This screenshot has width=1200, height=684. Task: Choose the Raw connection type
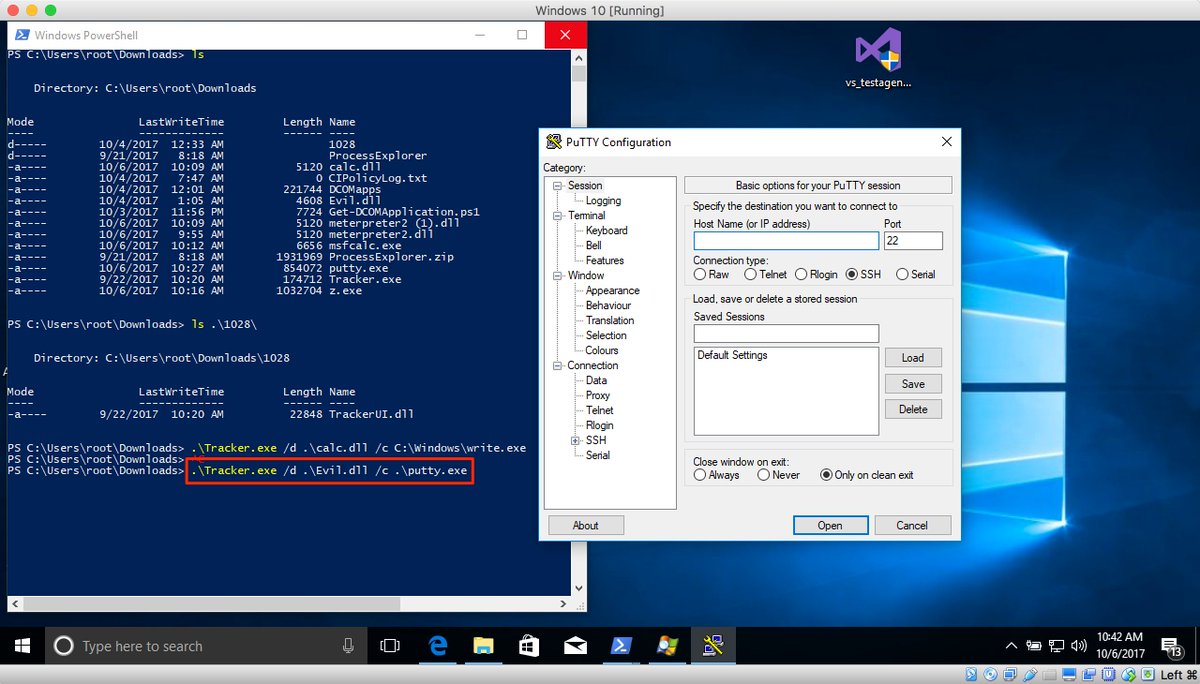coord(699,274)
